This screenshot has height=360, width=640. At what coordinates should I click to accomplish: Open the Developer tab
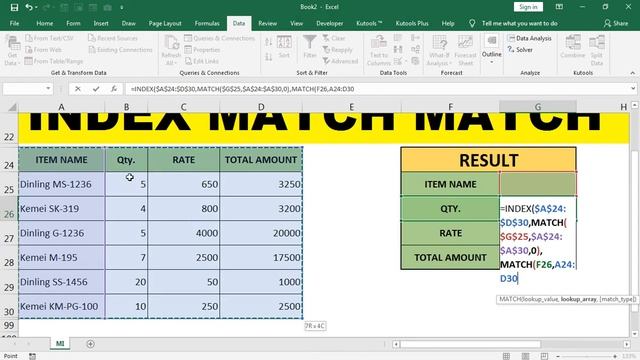tap(329, 24)
